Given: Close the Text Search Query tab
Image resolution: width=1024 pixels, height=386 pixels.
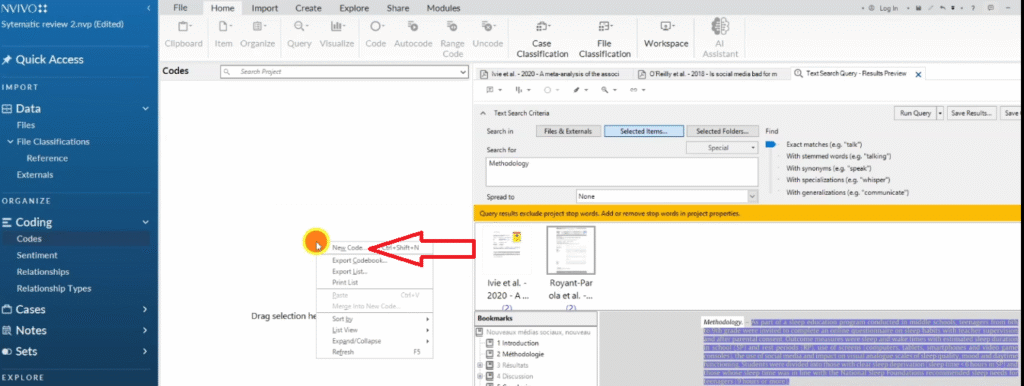Looking at the screenshot, I should [918, 74].
